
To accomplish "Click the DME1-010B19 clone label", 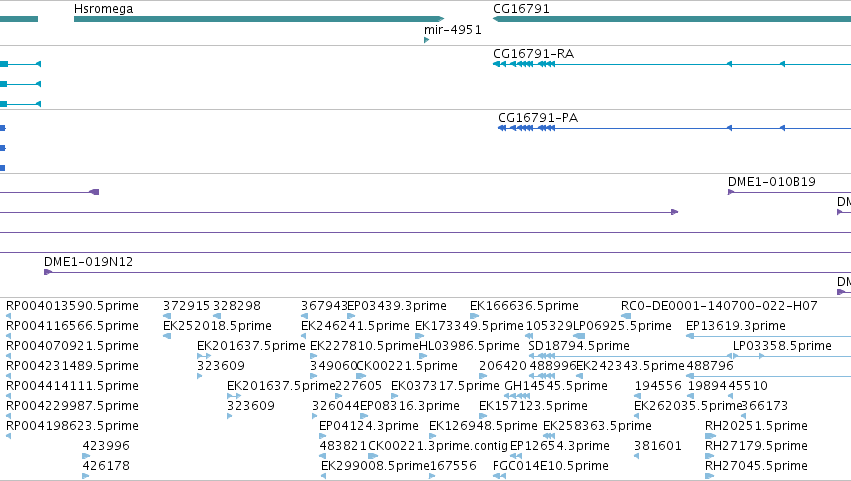I will [x=772, y=182].
